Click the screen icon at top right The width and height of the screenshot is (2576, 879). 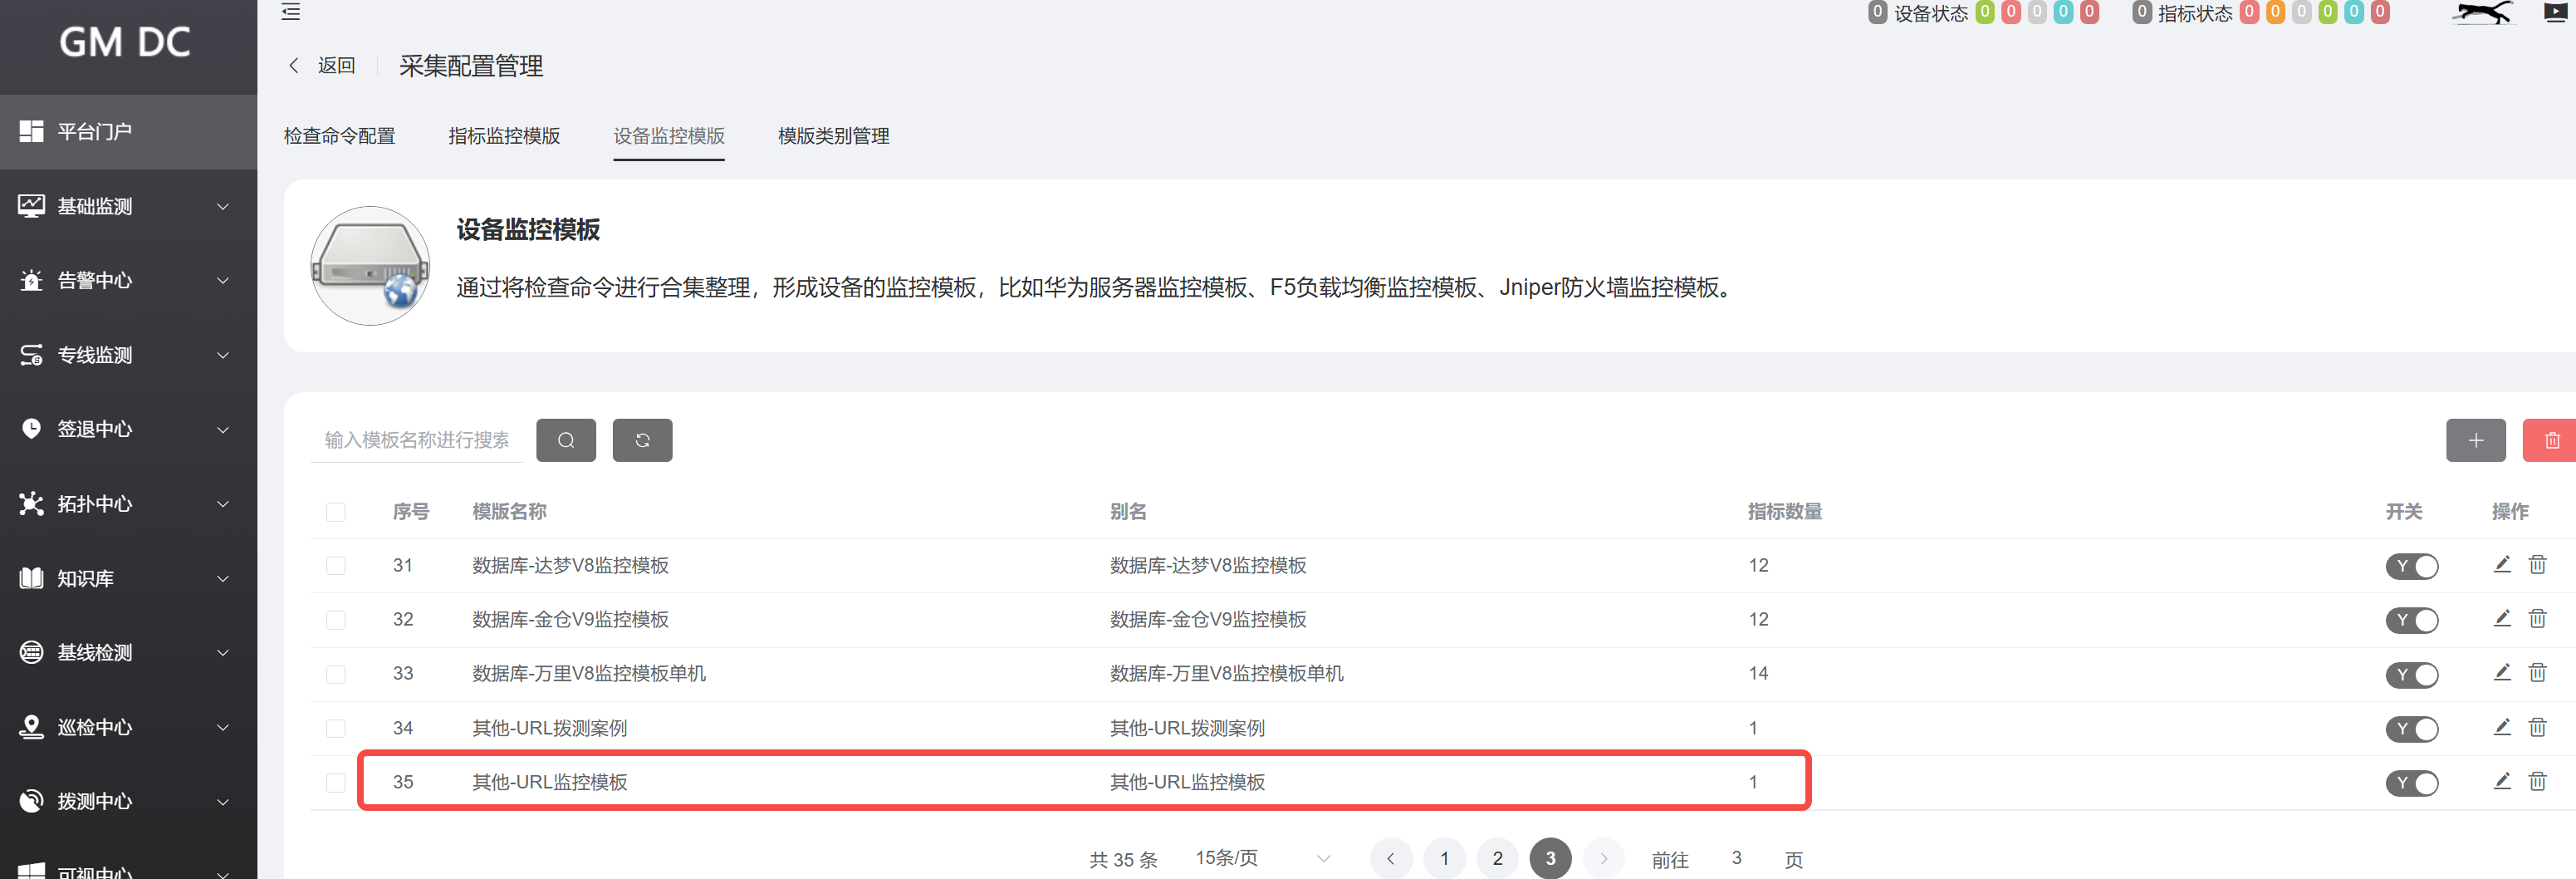coord(2554,12)
